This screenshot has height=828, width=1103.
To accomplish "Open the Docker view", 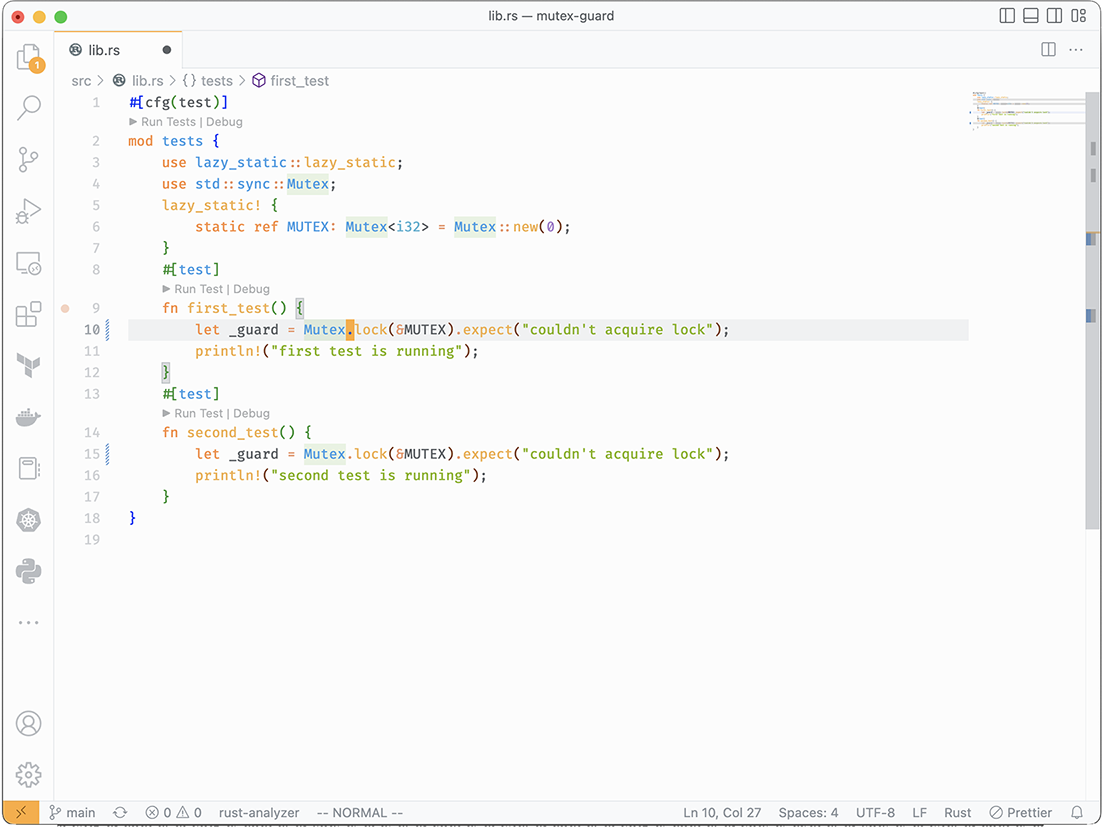I will click(x=29, y=416).
